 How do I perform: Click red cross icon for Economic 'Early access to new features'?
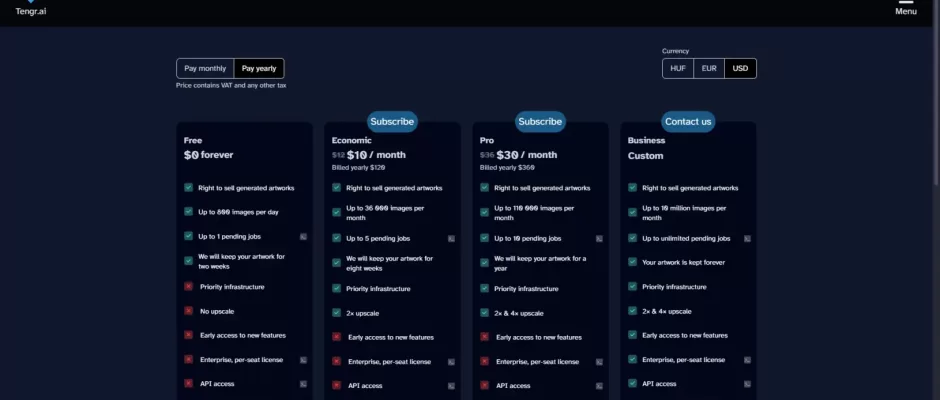pyautogui.click(x=336, y=336)
